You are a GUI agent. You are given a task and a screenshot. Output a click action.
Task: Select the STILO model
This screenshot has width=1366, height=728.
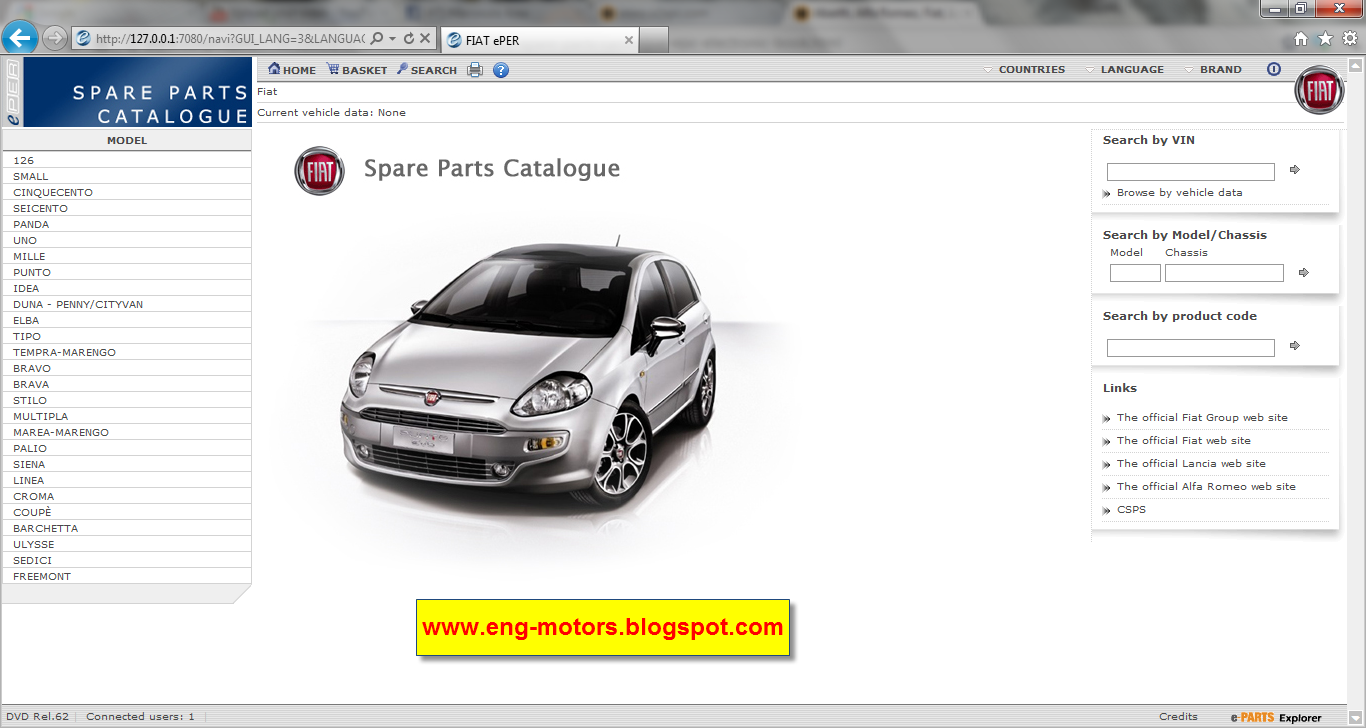coord(126,400)
